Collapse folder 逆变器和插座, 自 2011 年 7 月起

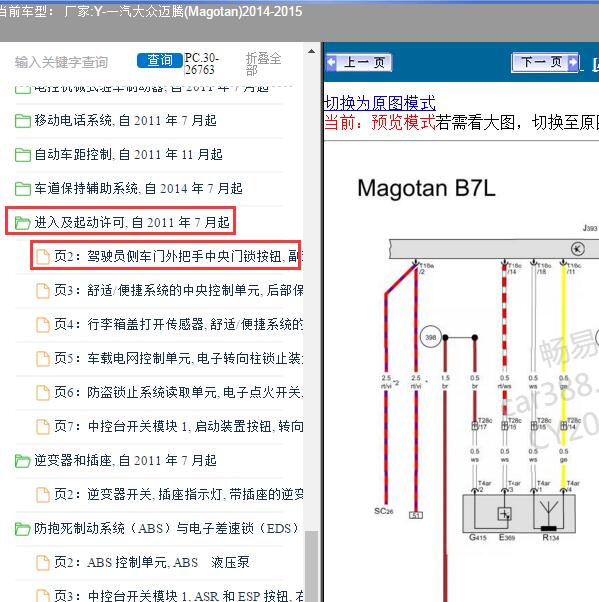[x=126, y=460]
